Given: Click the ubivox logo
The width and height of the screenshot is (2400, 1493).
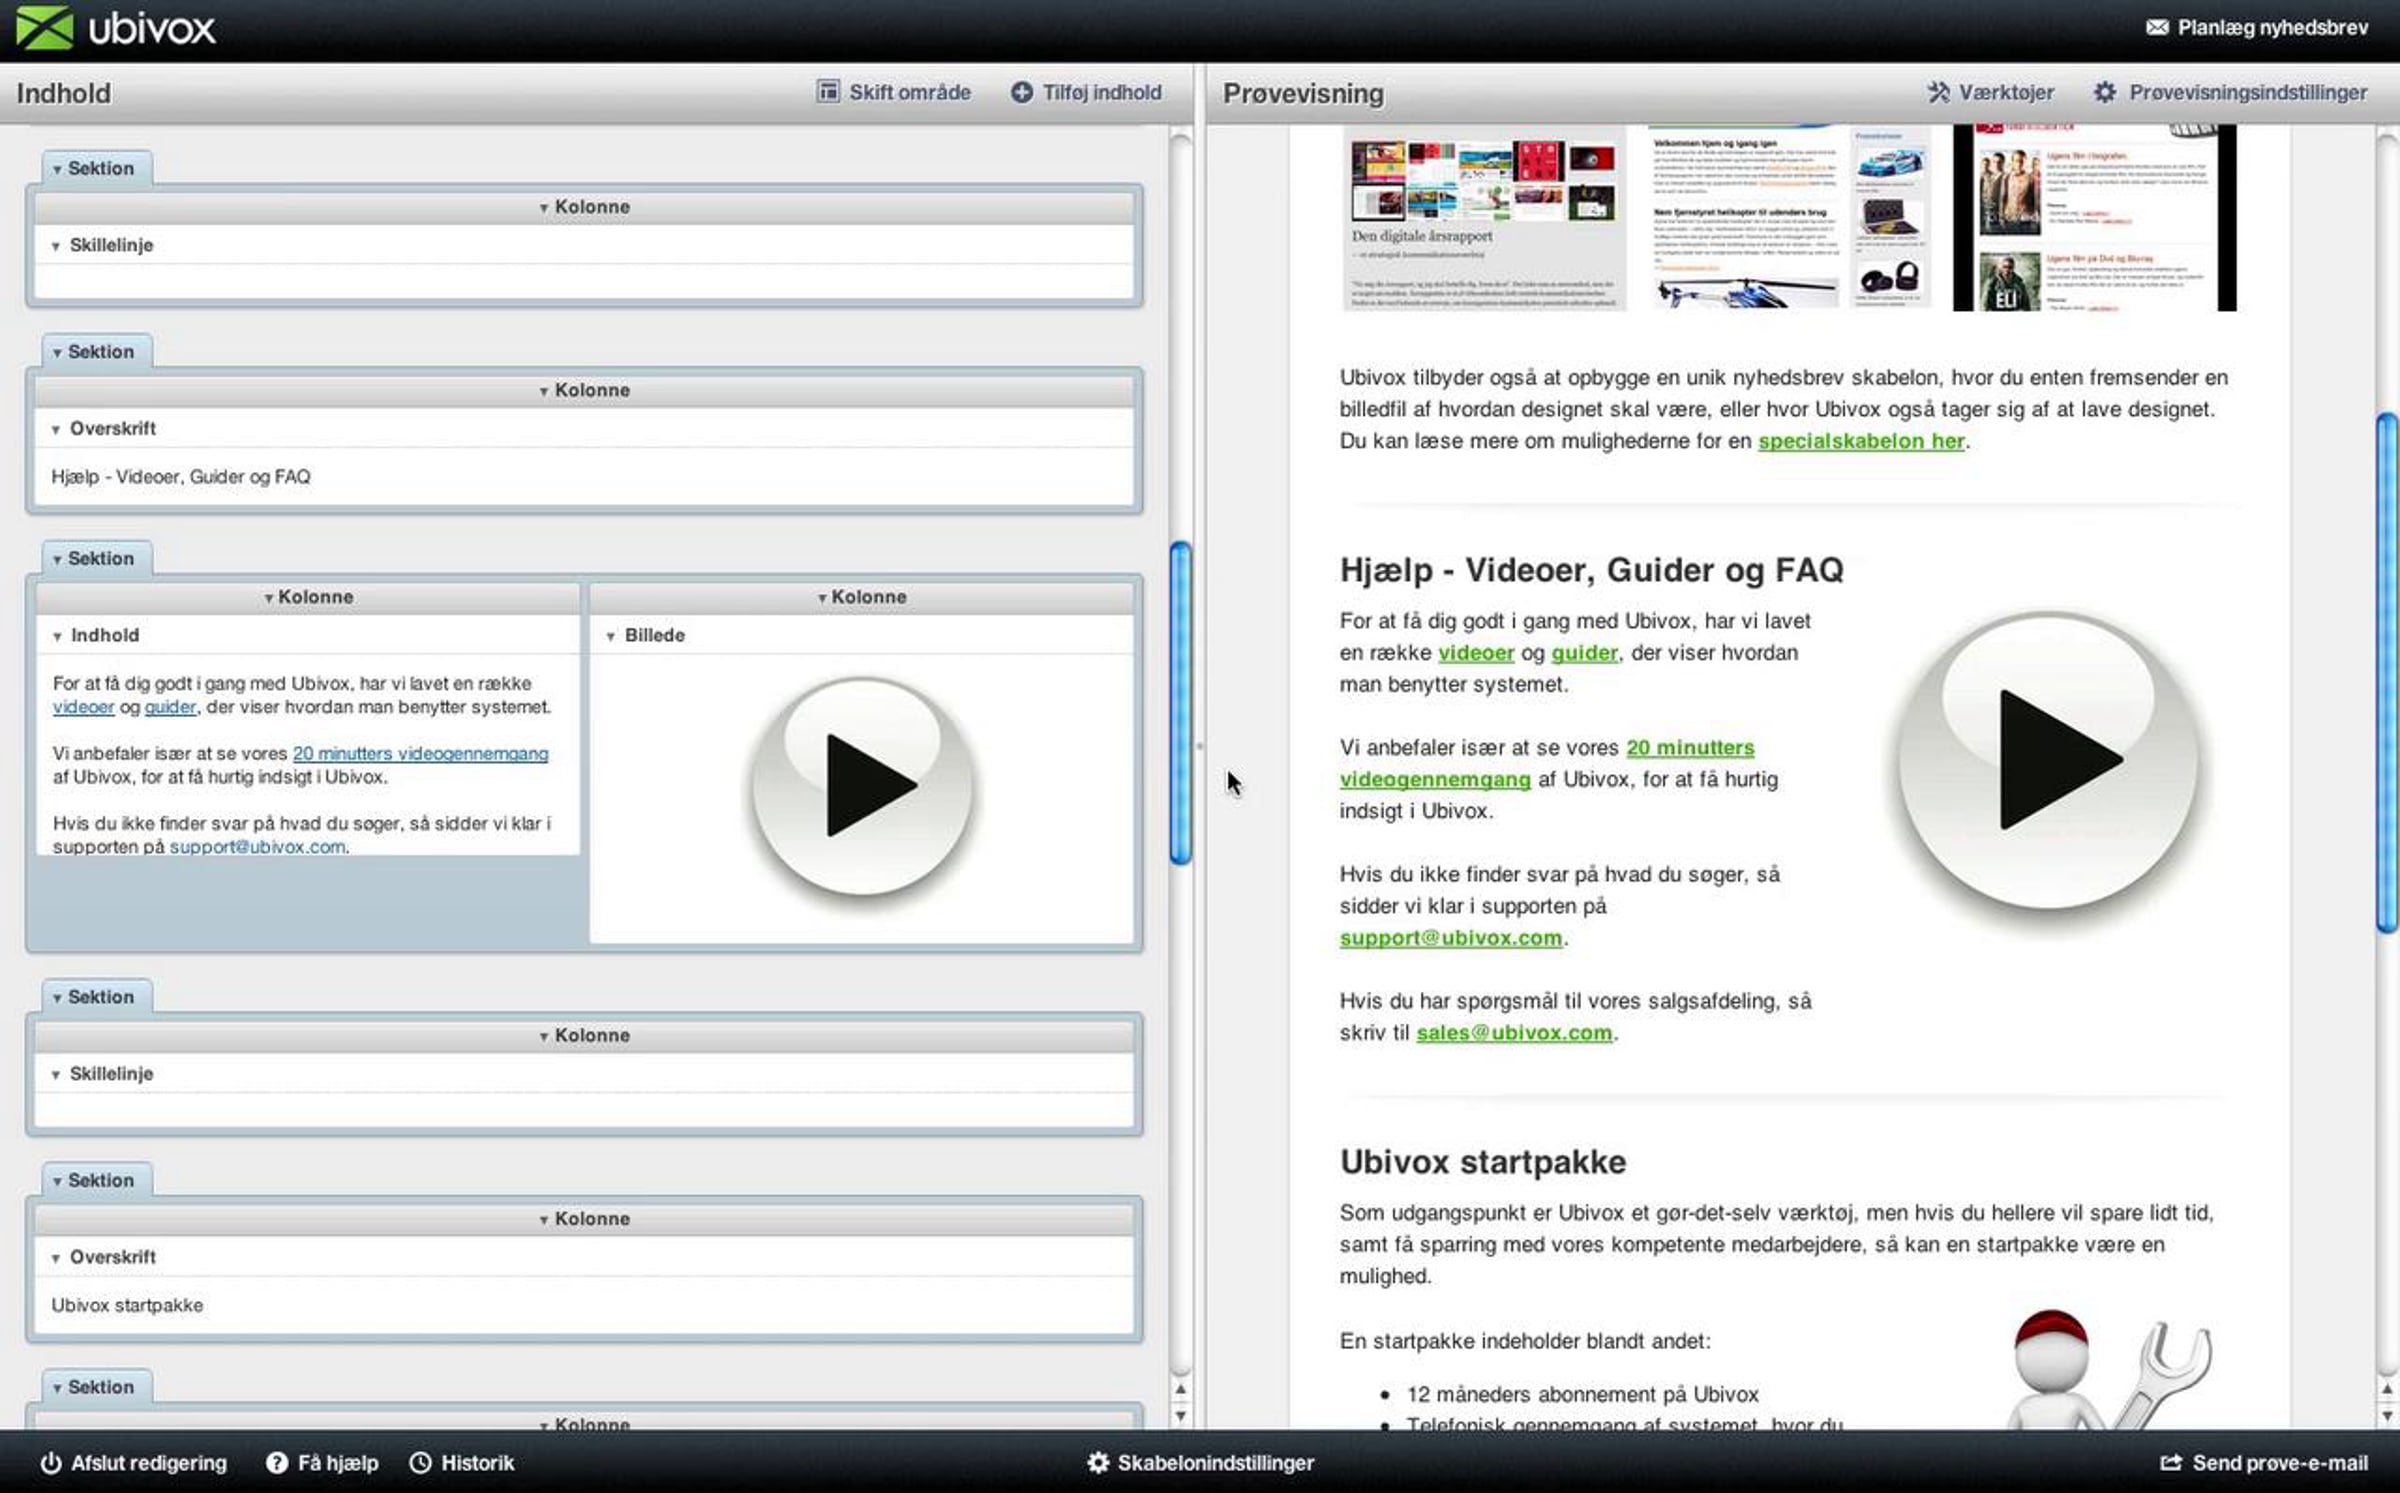Looking at the screenshot, I should click(x=116, y=28).
